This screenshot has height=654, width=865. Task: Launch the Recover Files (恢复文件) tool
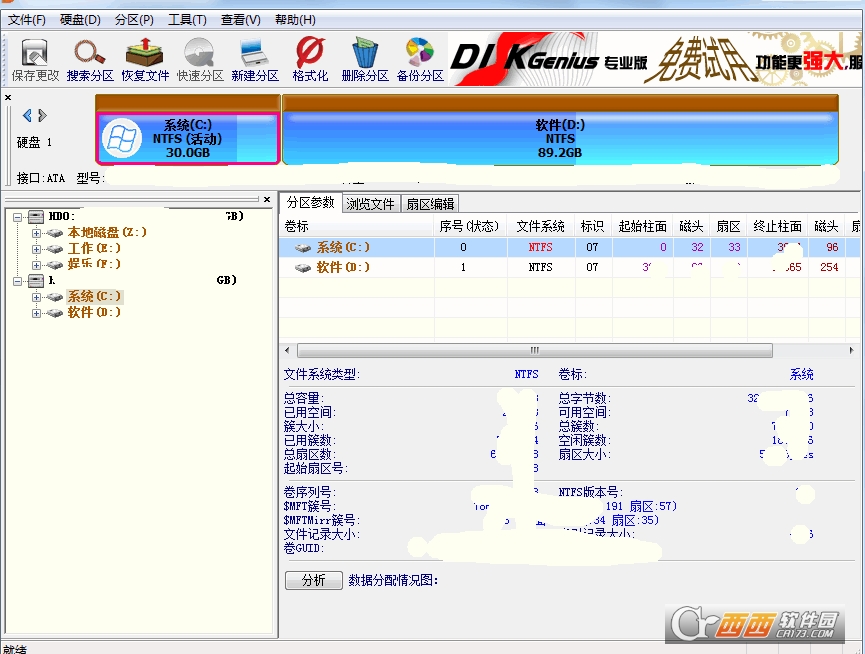145,60
